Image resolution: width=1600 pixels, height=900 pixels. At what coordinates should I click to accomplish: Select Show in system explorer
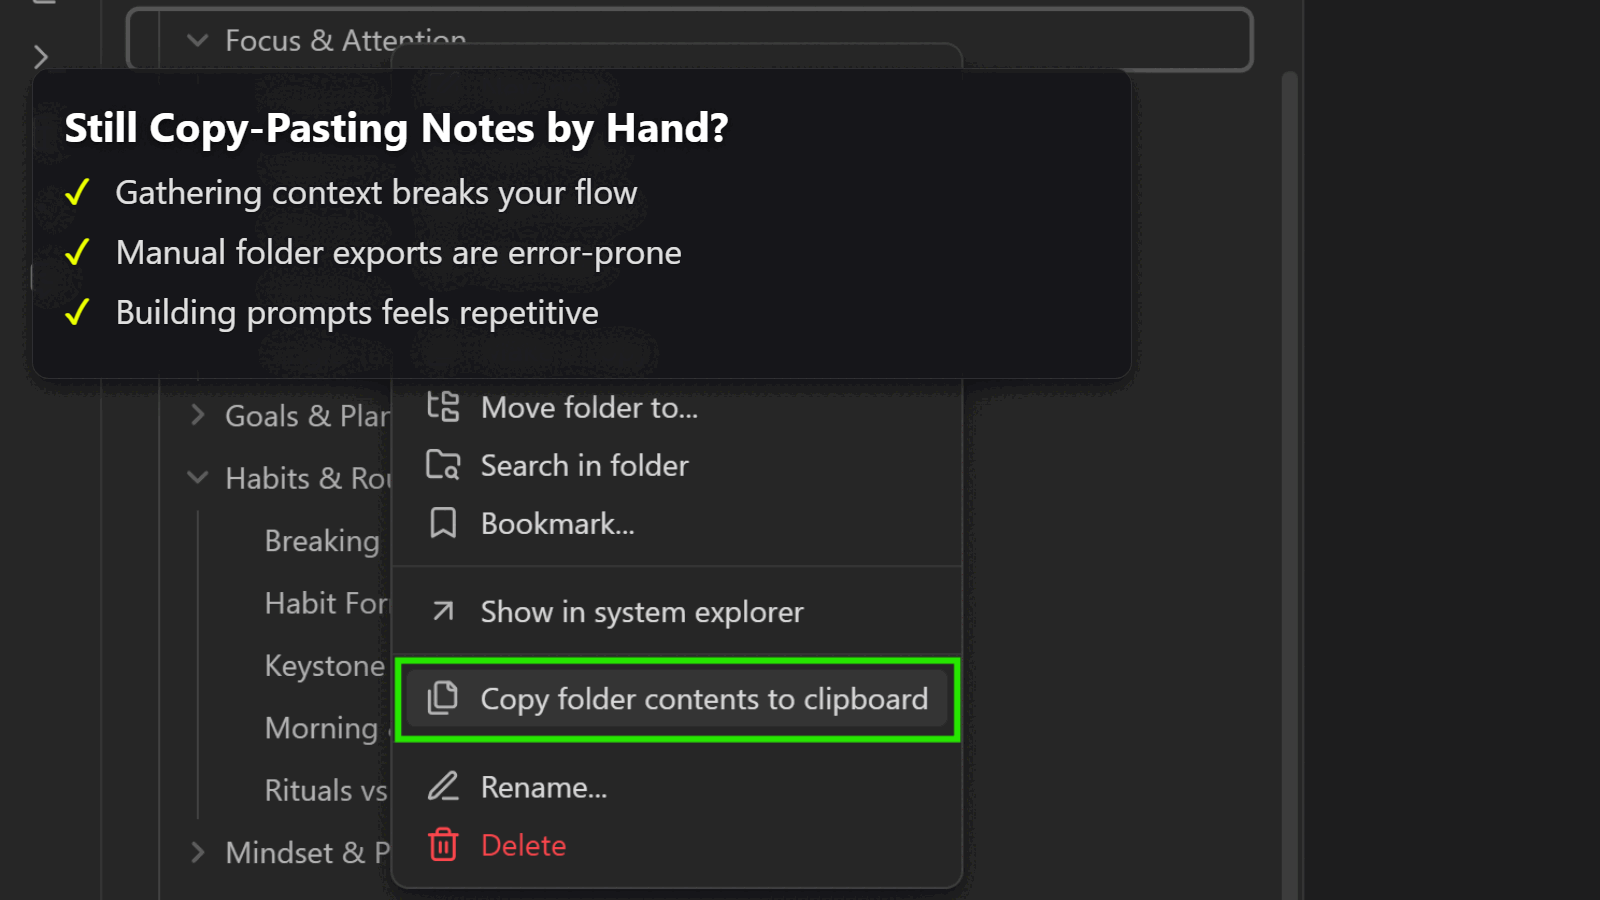pos(642,612)
